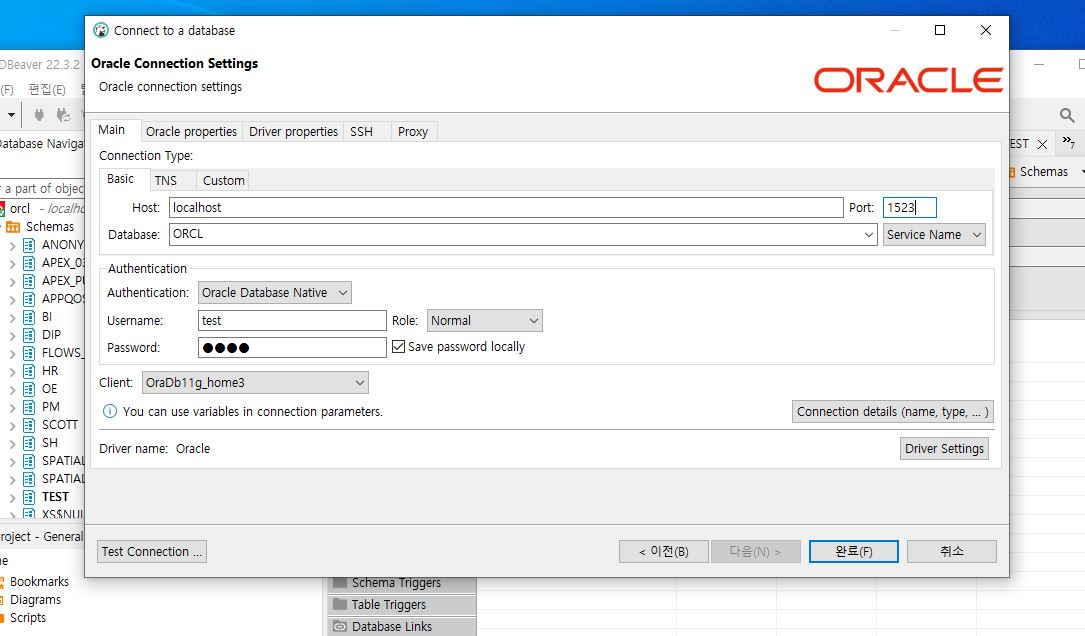The height and width of the screenshot is (636, 1085).
Task: Click the ANONY schema icon in navigator
Action: [29, 245]
